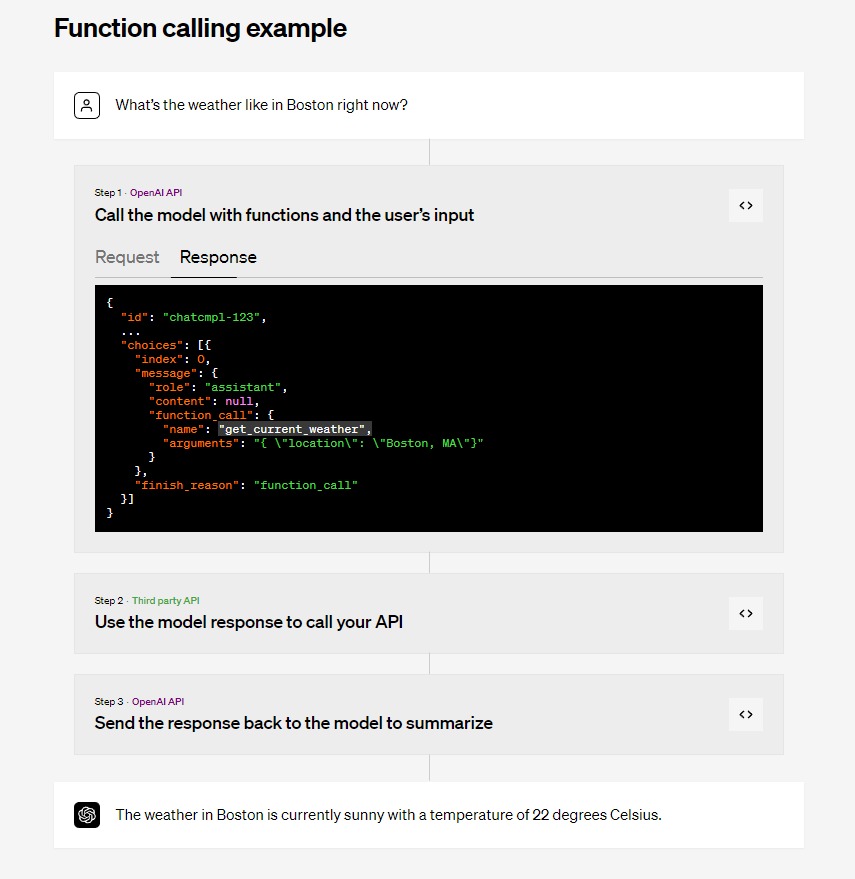This screenshot has width=855, height=879.
Task: Select the Response tab
Action: [x=218, y=257]
